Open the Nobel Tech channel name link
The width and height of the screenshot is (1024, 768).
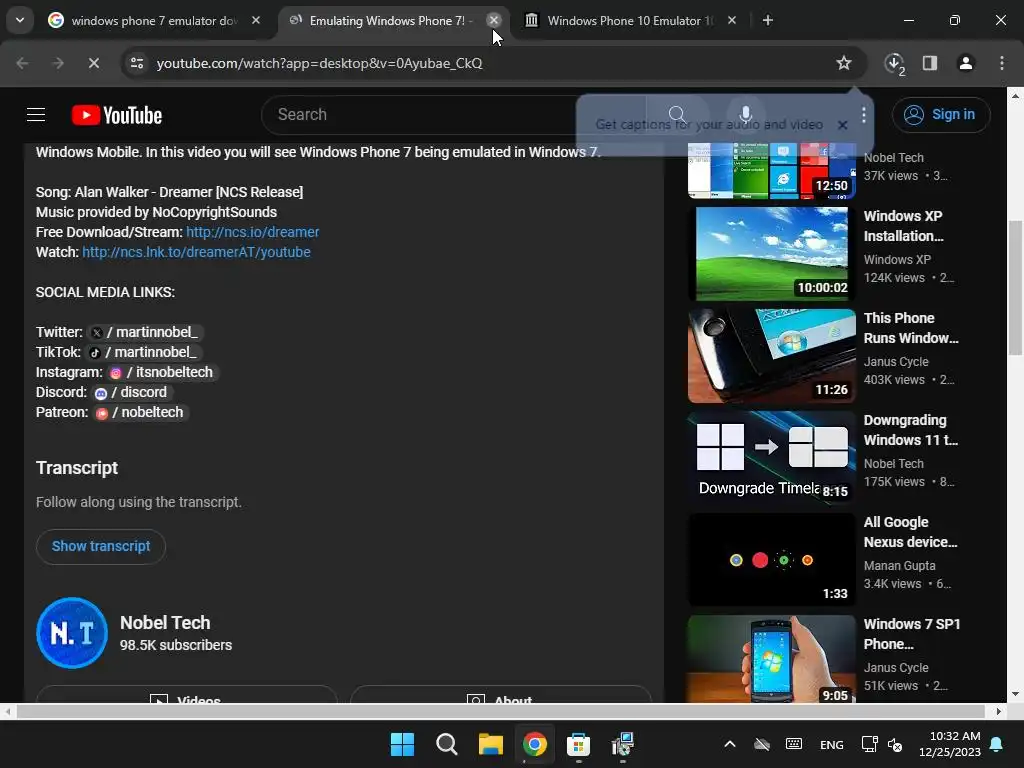(x=165, y=623)
